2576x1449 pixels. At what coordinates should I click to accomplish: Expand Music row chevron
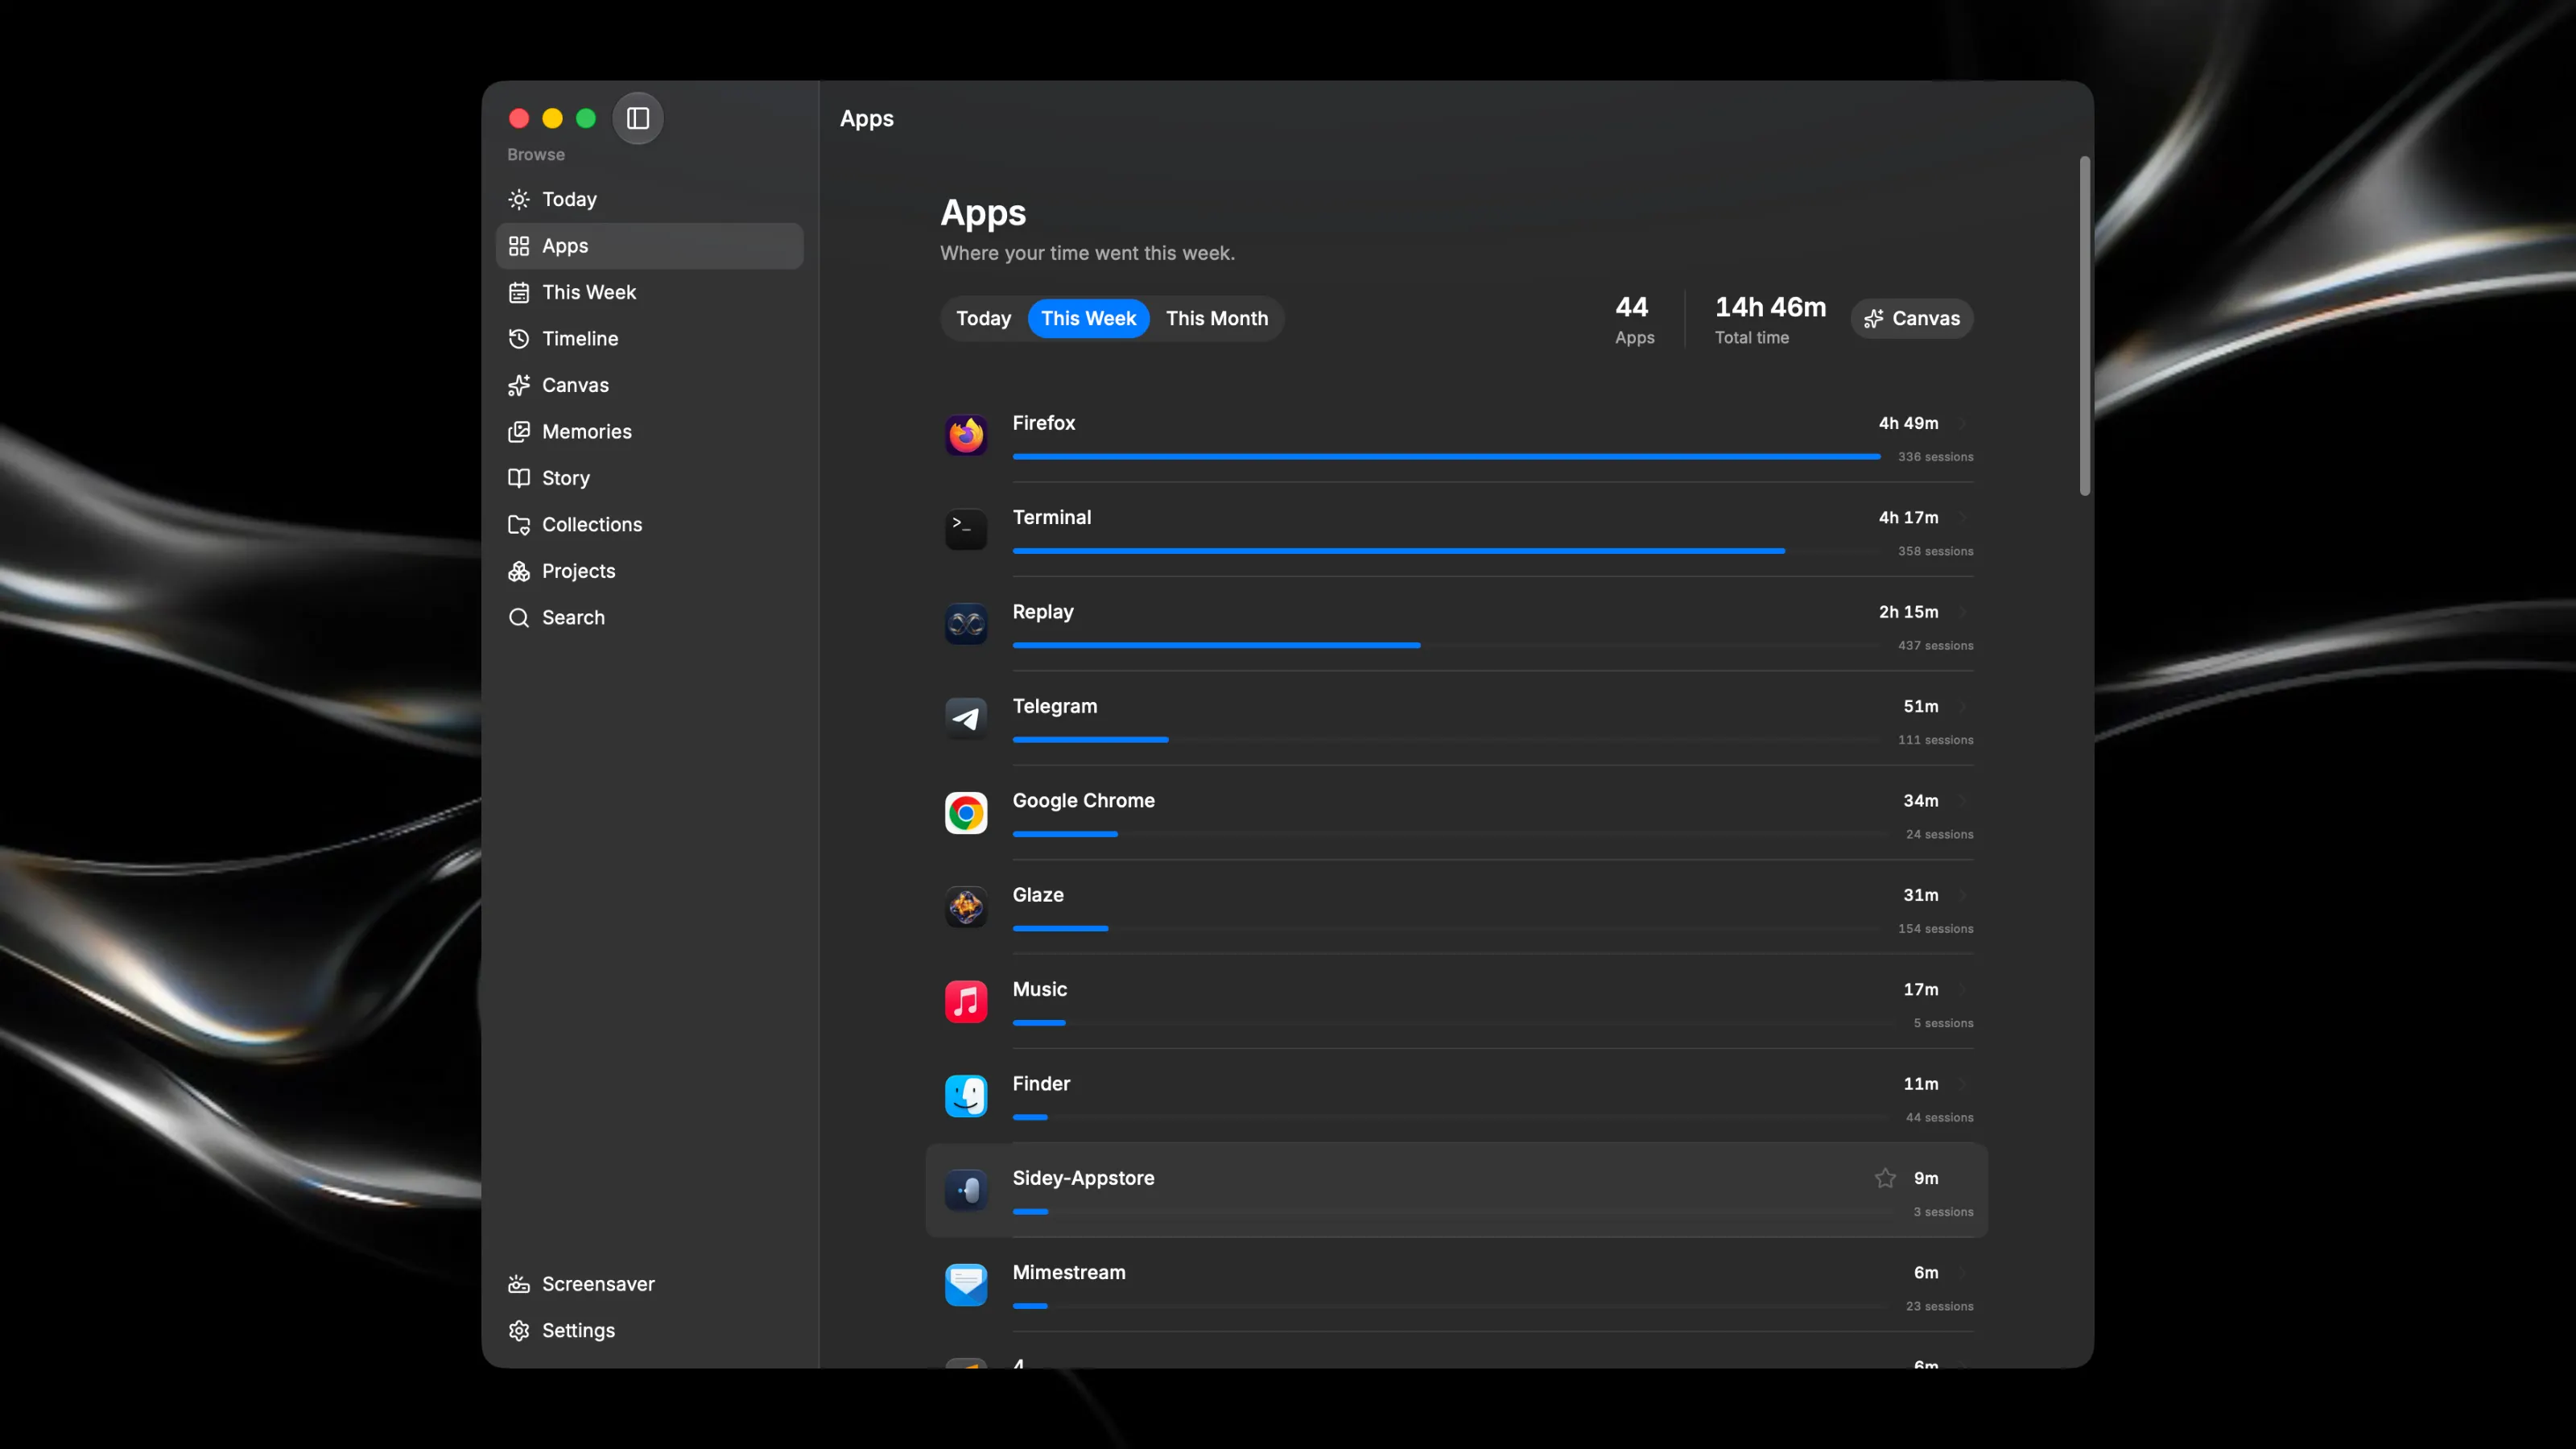point(1962,990)
